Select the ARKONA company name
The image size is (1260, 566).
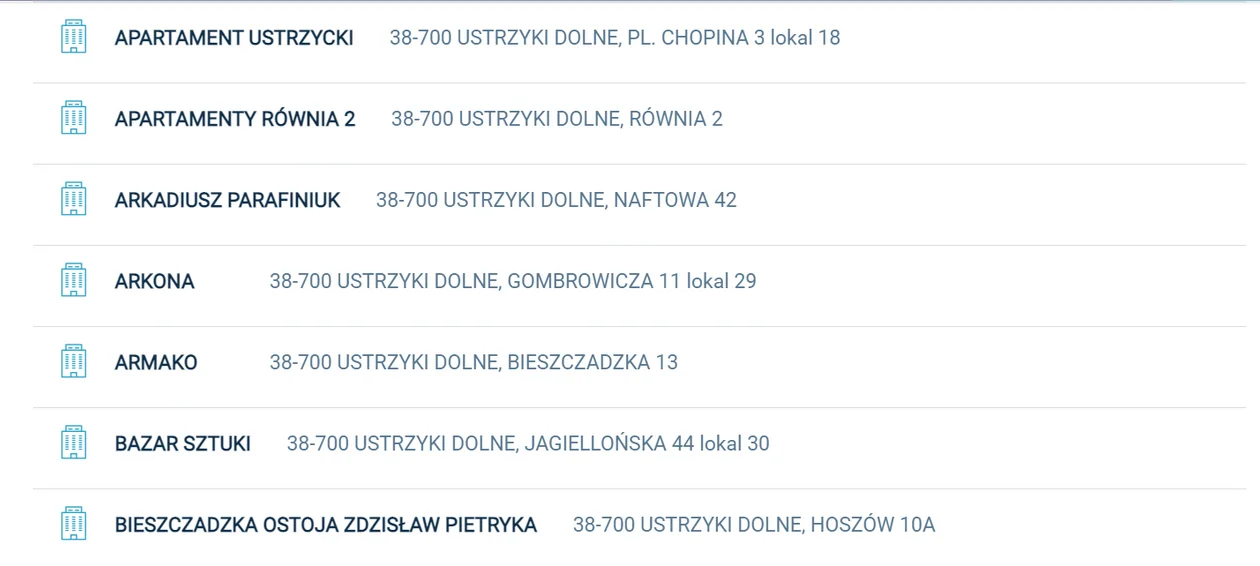pyautogui.click(x=154, y=281)
